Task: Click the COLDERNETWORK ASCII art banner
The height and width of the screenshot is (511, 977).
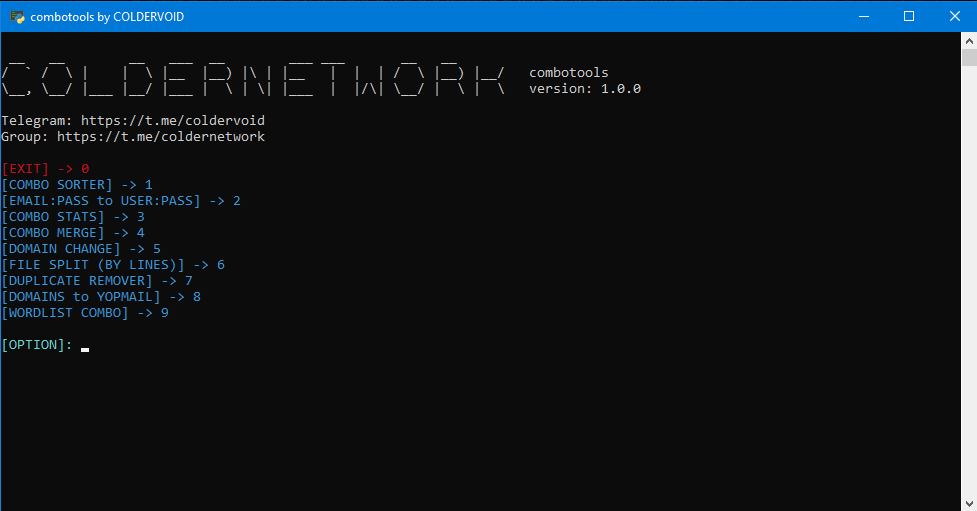Action: pyautogui.click(x=253, y=79)
